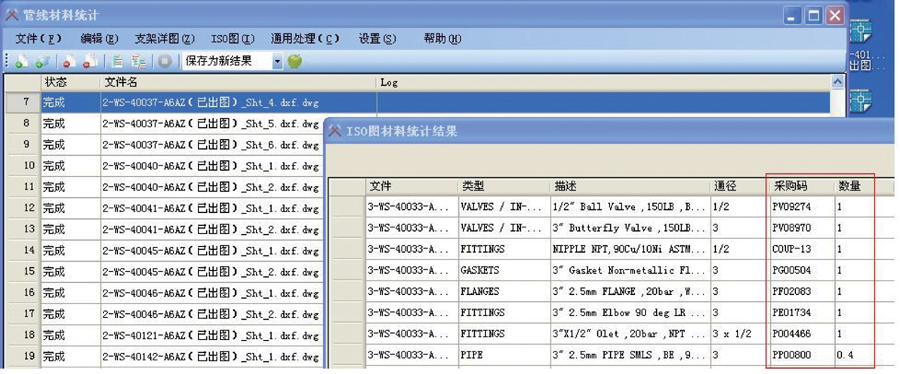900x374 pixels.
Task: Click purchase code PO04466
Action: coord(792,334)
